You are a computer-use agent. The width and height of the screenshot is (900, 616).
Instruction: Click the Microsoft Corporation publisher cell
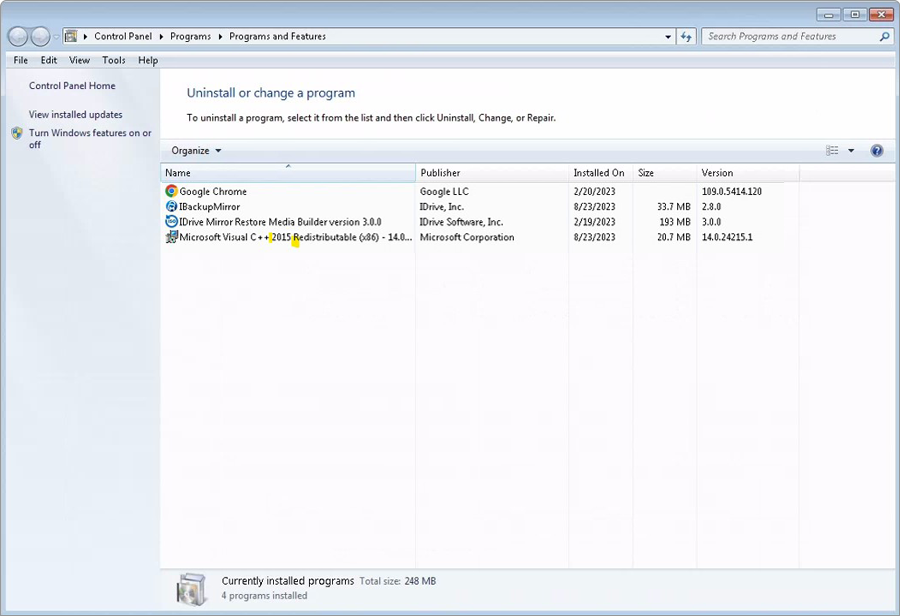(x=467, y=237)
